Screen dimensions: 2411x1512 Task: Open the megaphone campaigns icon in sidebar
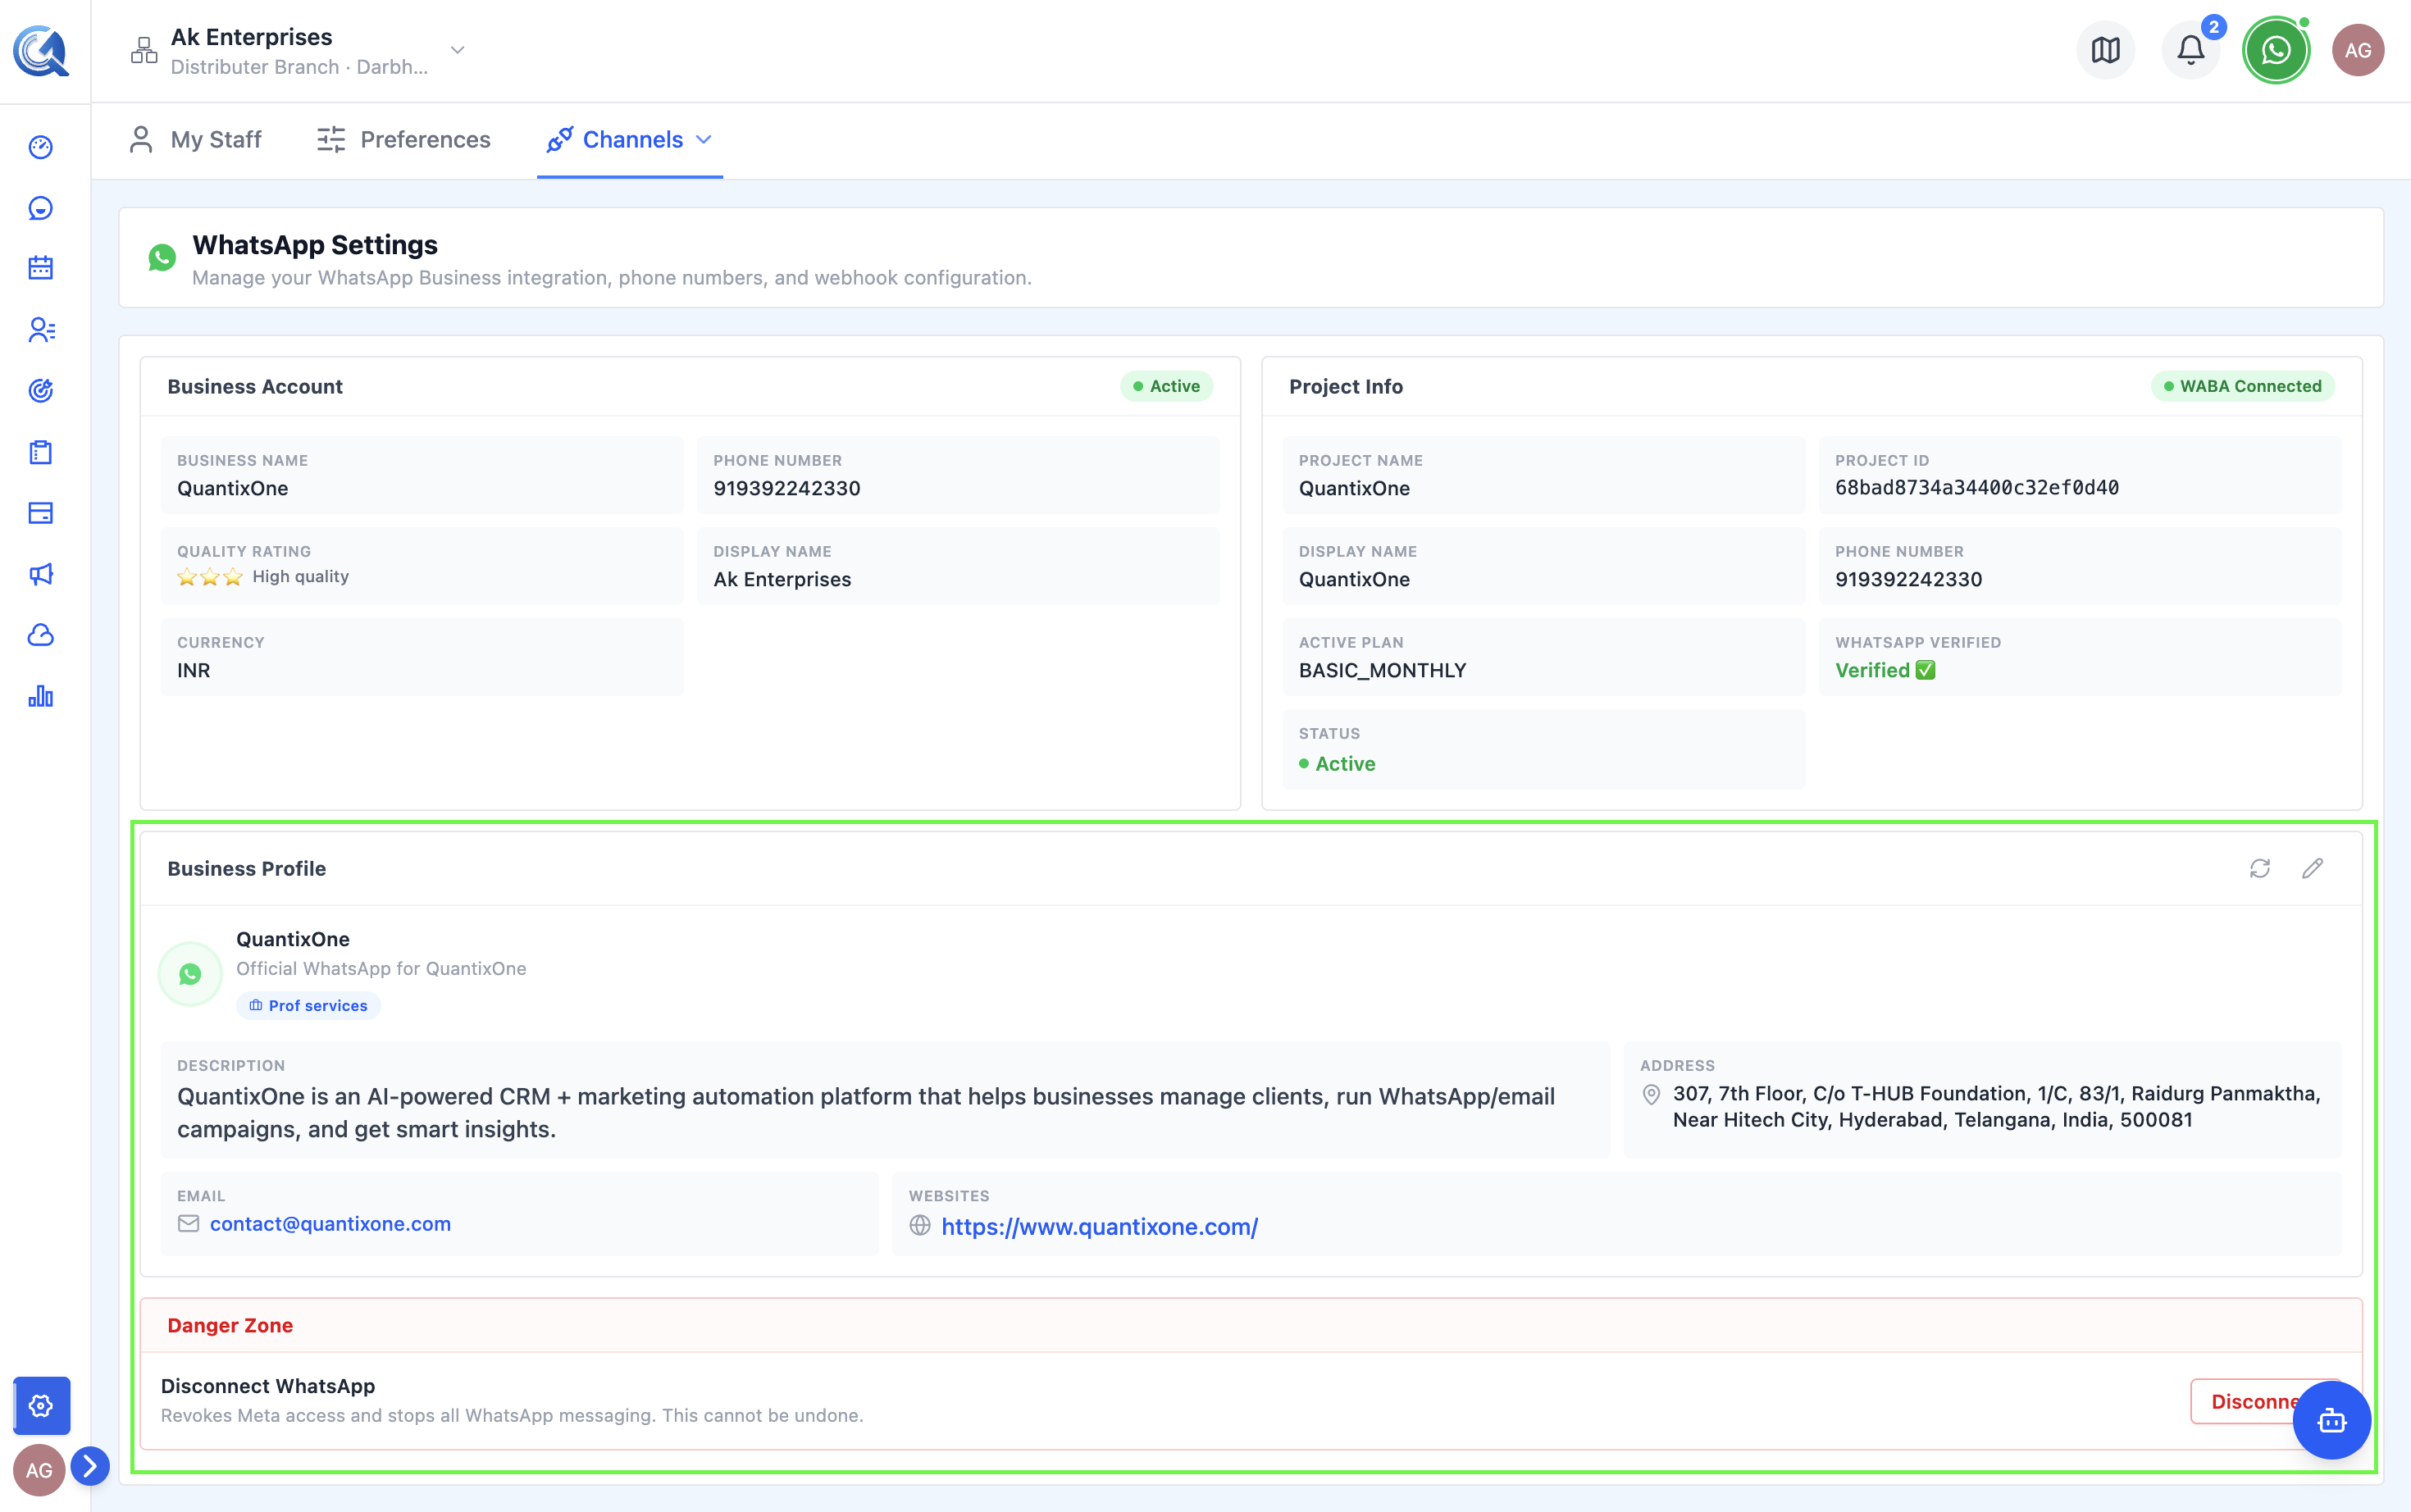click(41, 574)
